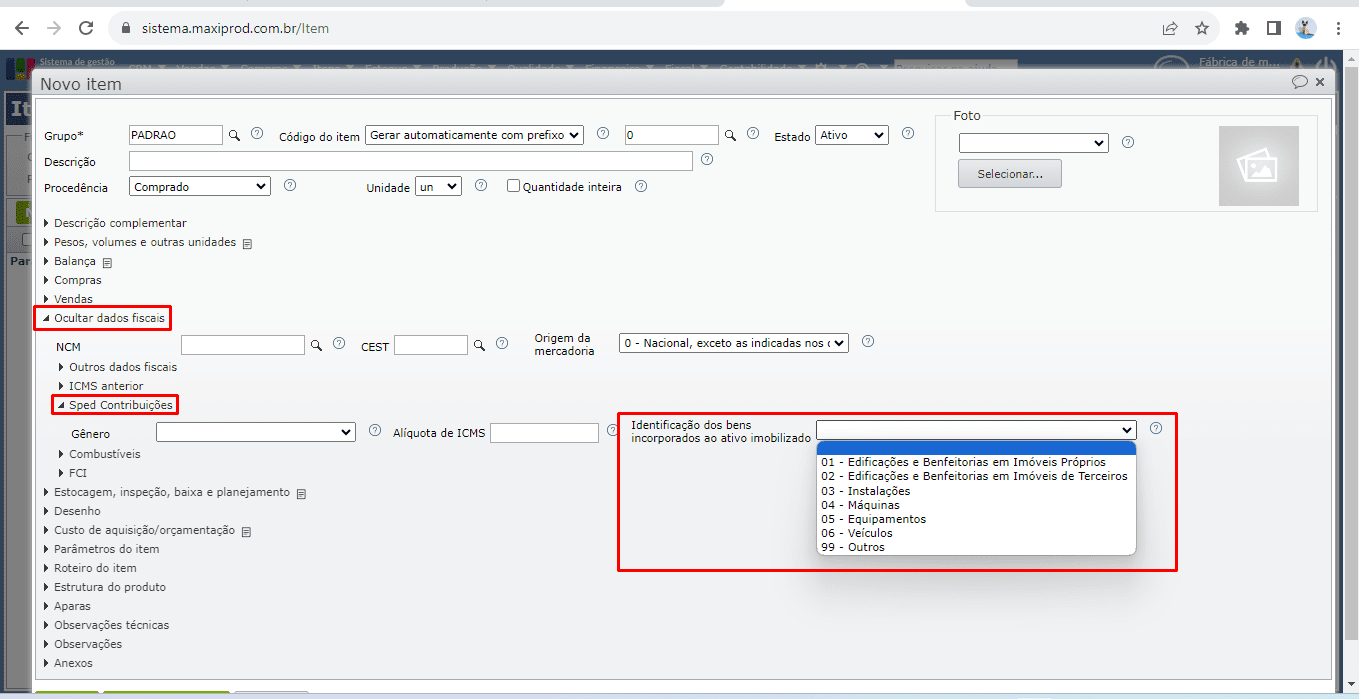The height and width of the screenshot is (699, 1359).
Task: Open browser extensions puzzle icon
Action: coord(1242,28)
